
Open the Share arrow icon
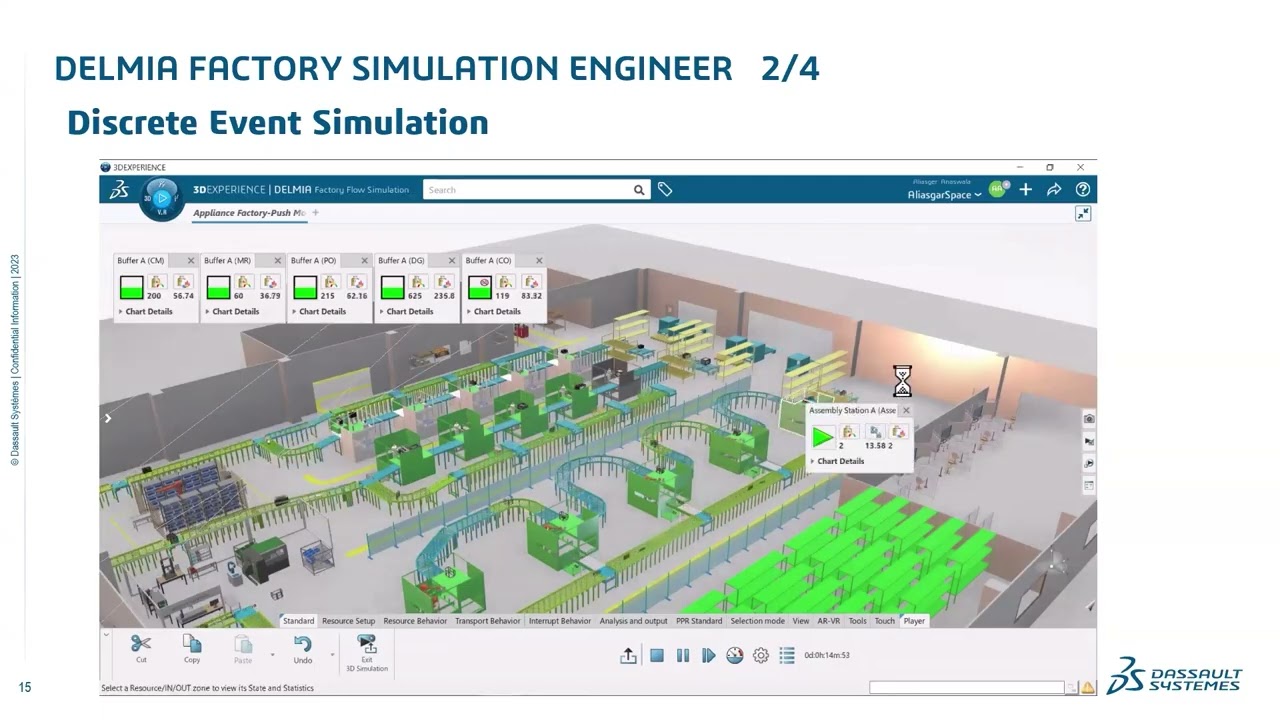[1054, 189]
